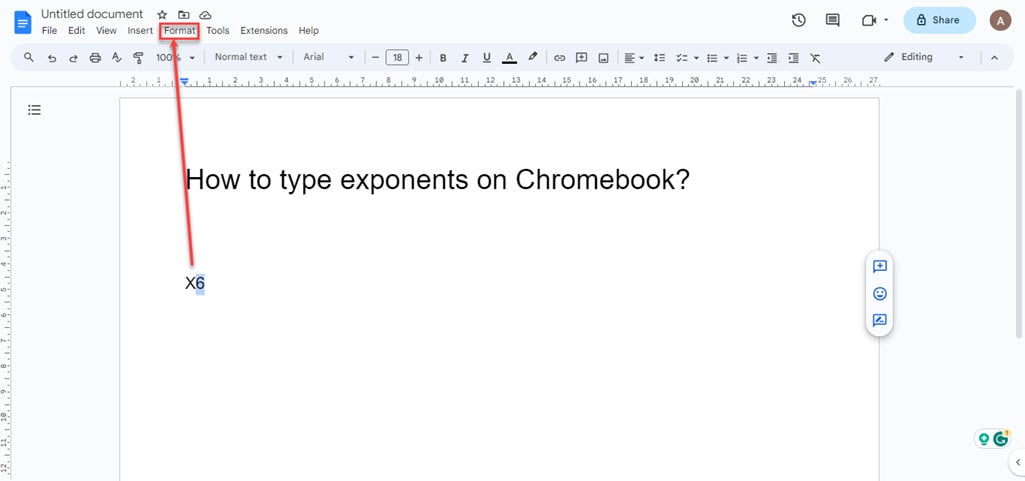Open the comments history icon

[833, 20]
